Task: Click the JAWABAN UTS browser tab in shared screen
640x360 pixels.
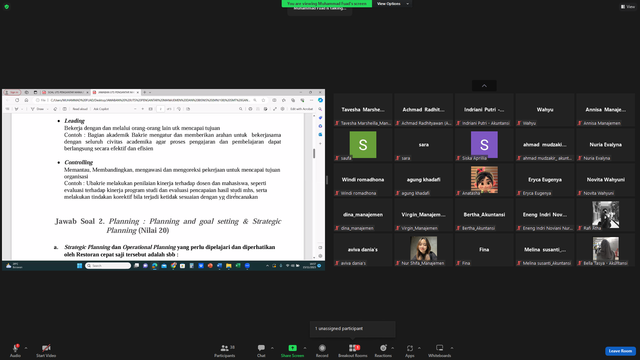Action: (x=115, y=92)
